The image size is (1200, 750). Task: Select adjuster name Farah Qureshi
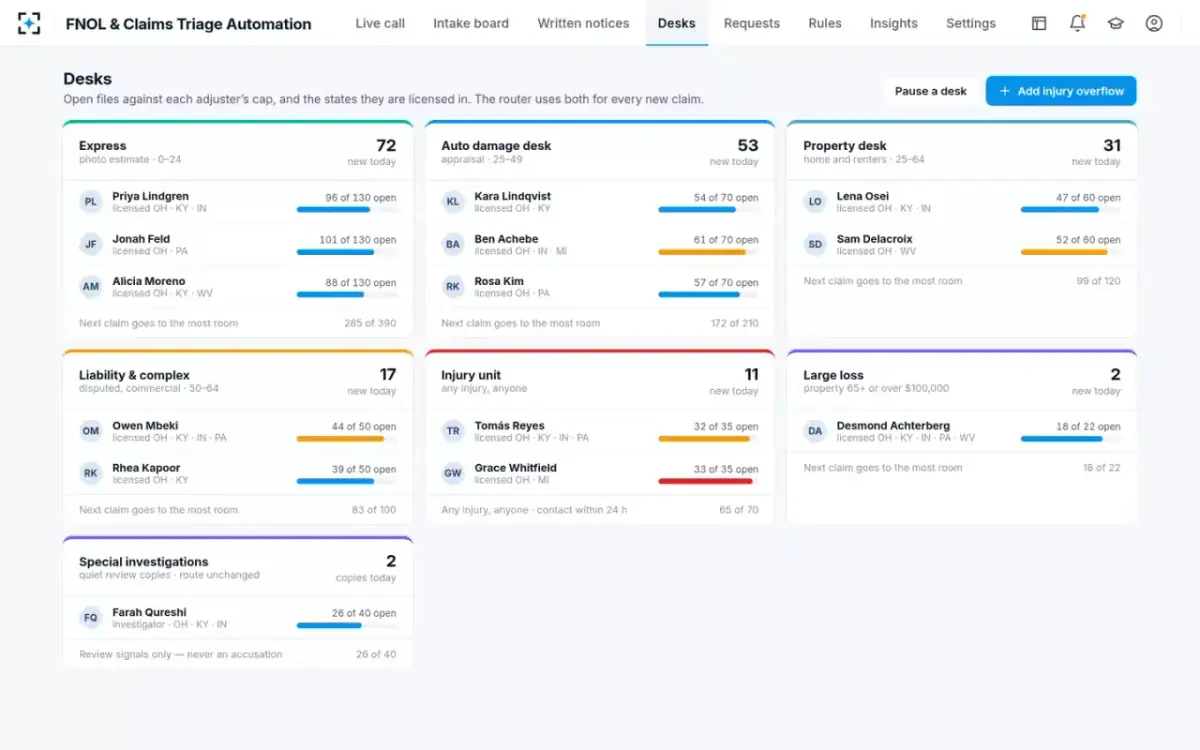click(x=149, y=612)
